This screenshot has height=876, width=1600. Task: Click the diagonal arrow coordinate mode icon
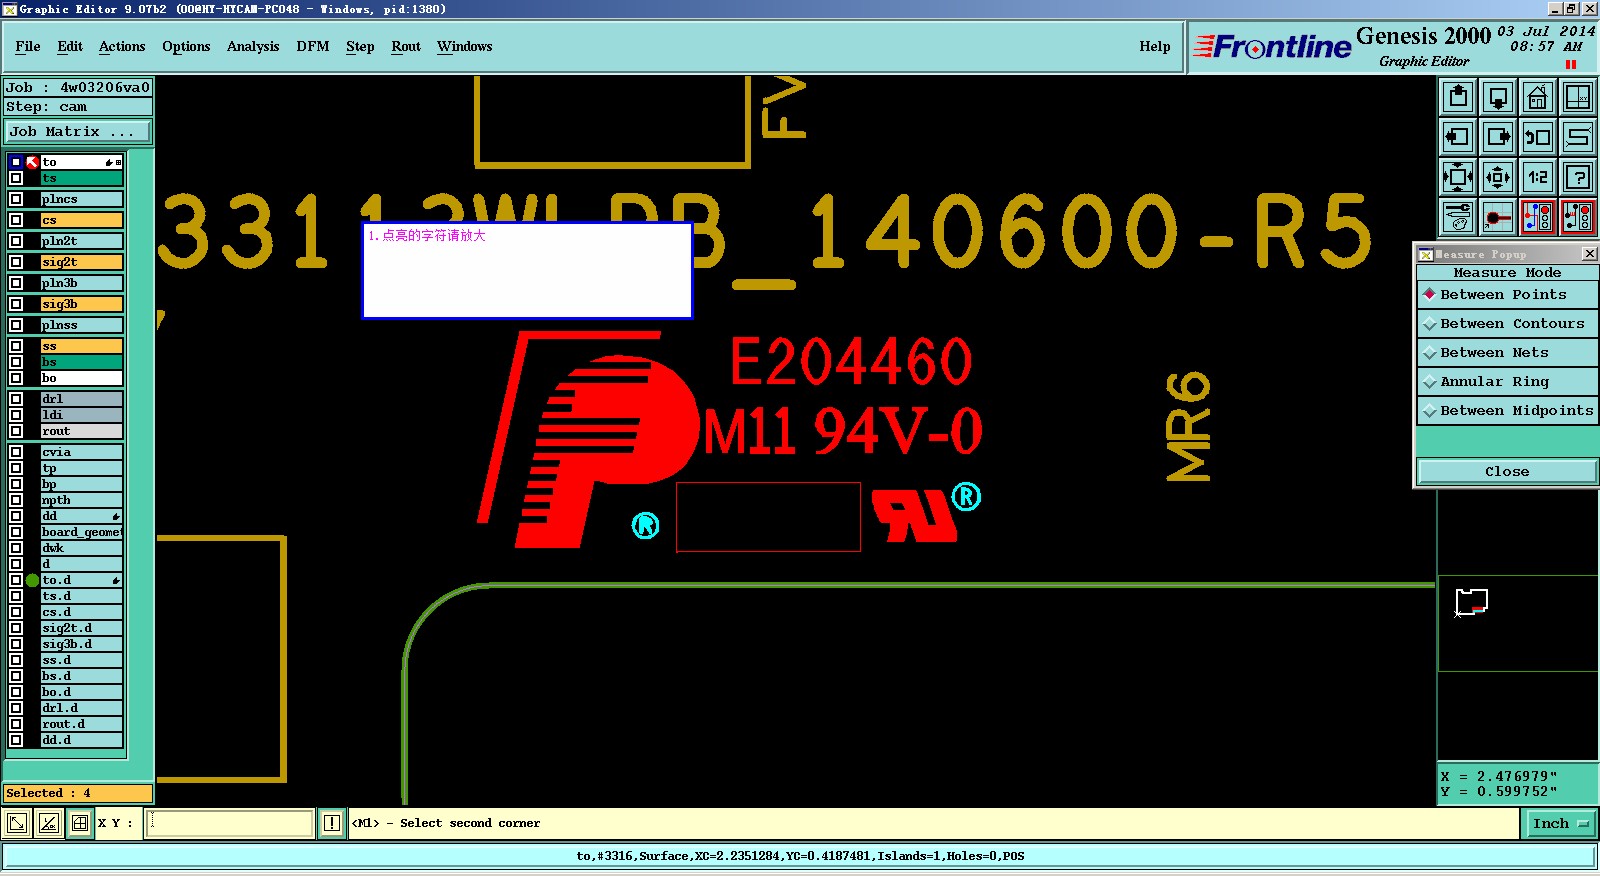(x=17, y=823)
